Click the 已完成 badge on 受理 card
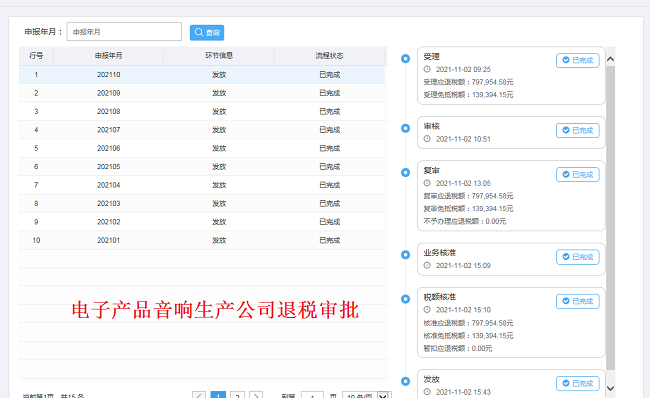650x398 pixels. click(x=577, y=61)
